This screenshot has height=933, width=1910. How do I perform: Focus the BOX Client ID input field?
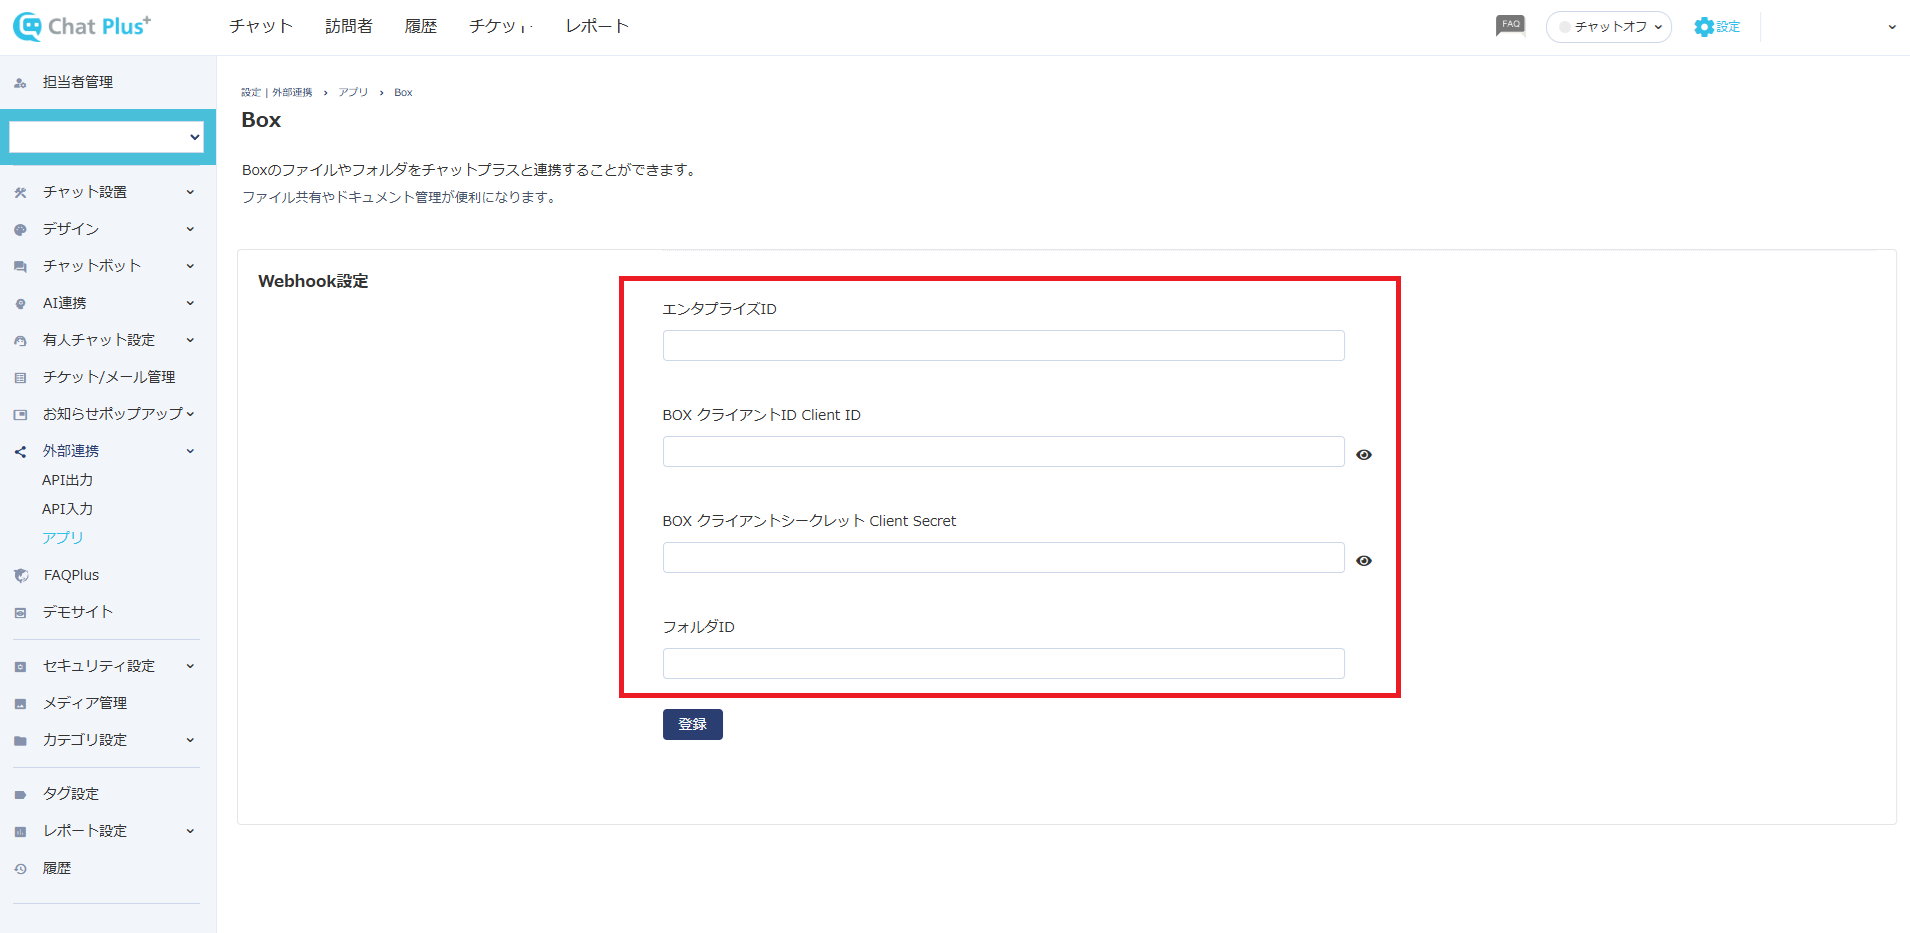1004,452
